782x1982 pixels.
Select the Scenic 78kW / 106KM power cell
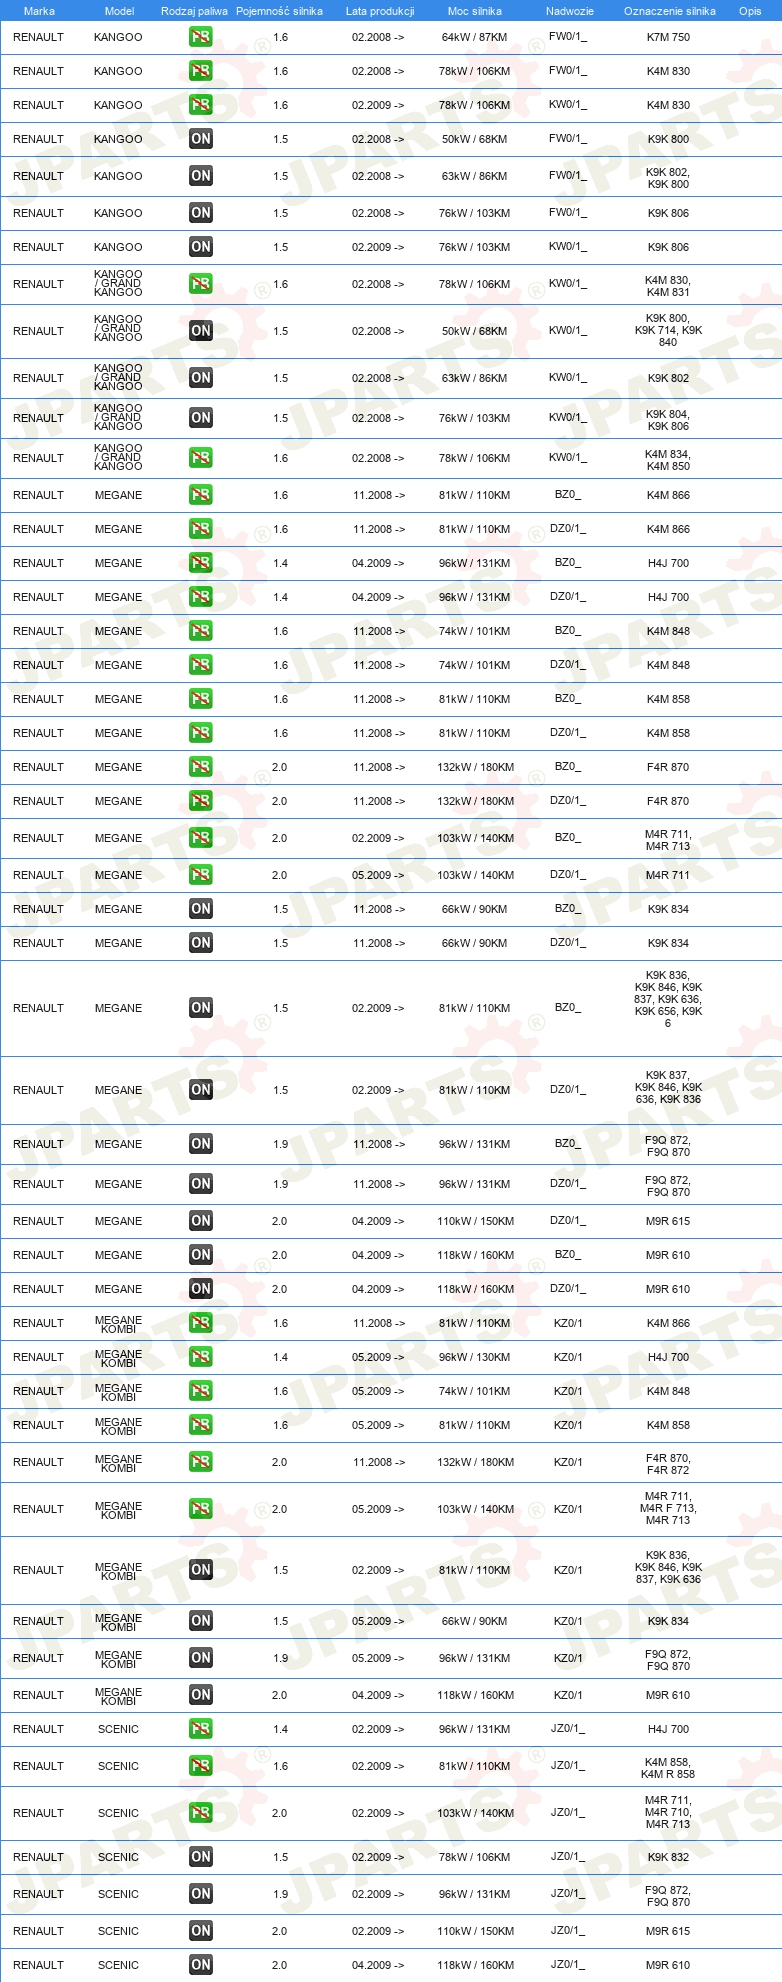point(474,1857)
